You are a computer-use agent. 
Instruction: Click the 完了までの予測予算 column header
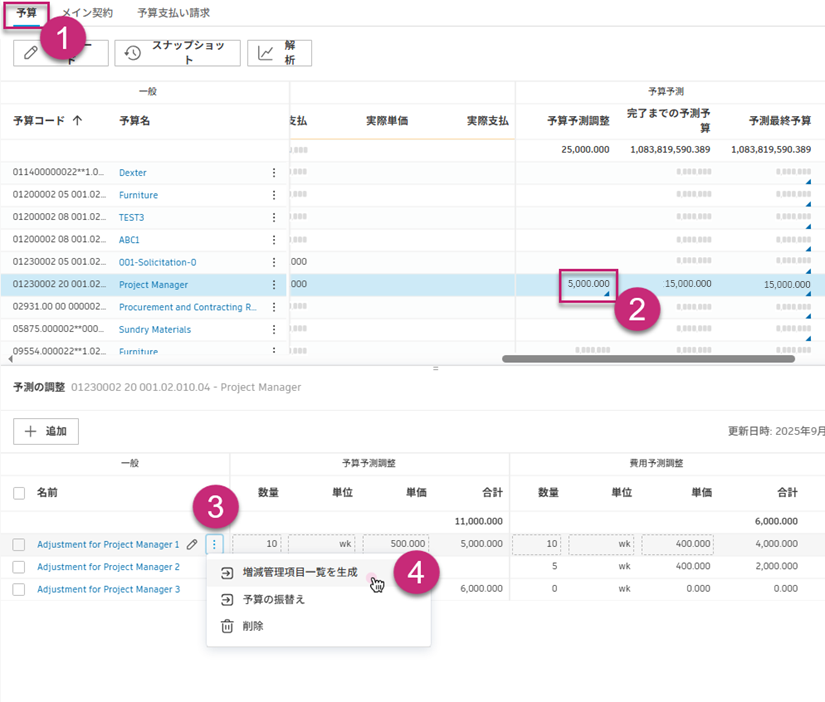point(668,121)
